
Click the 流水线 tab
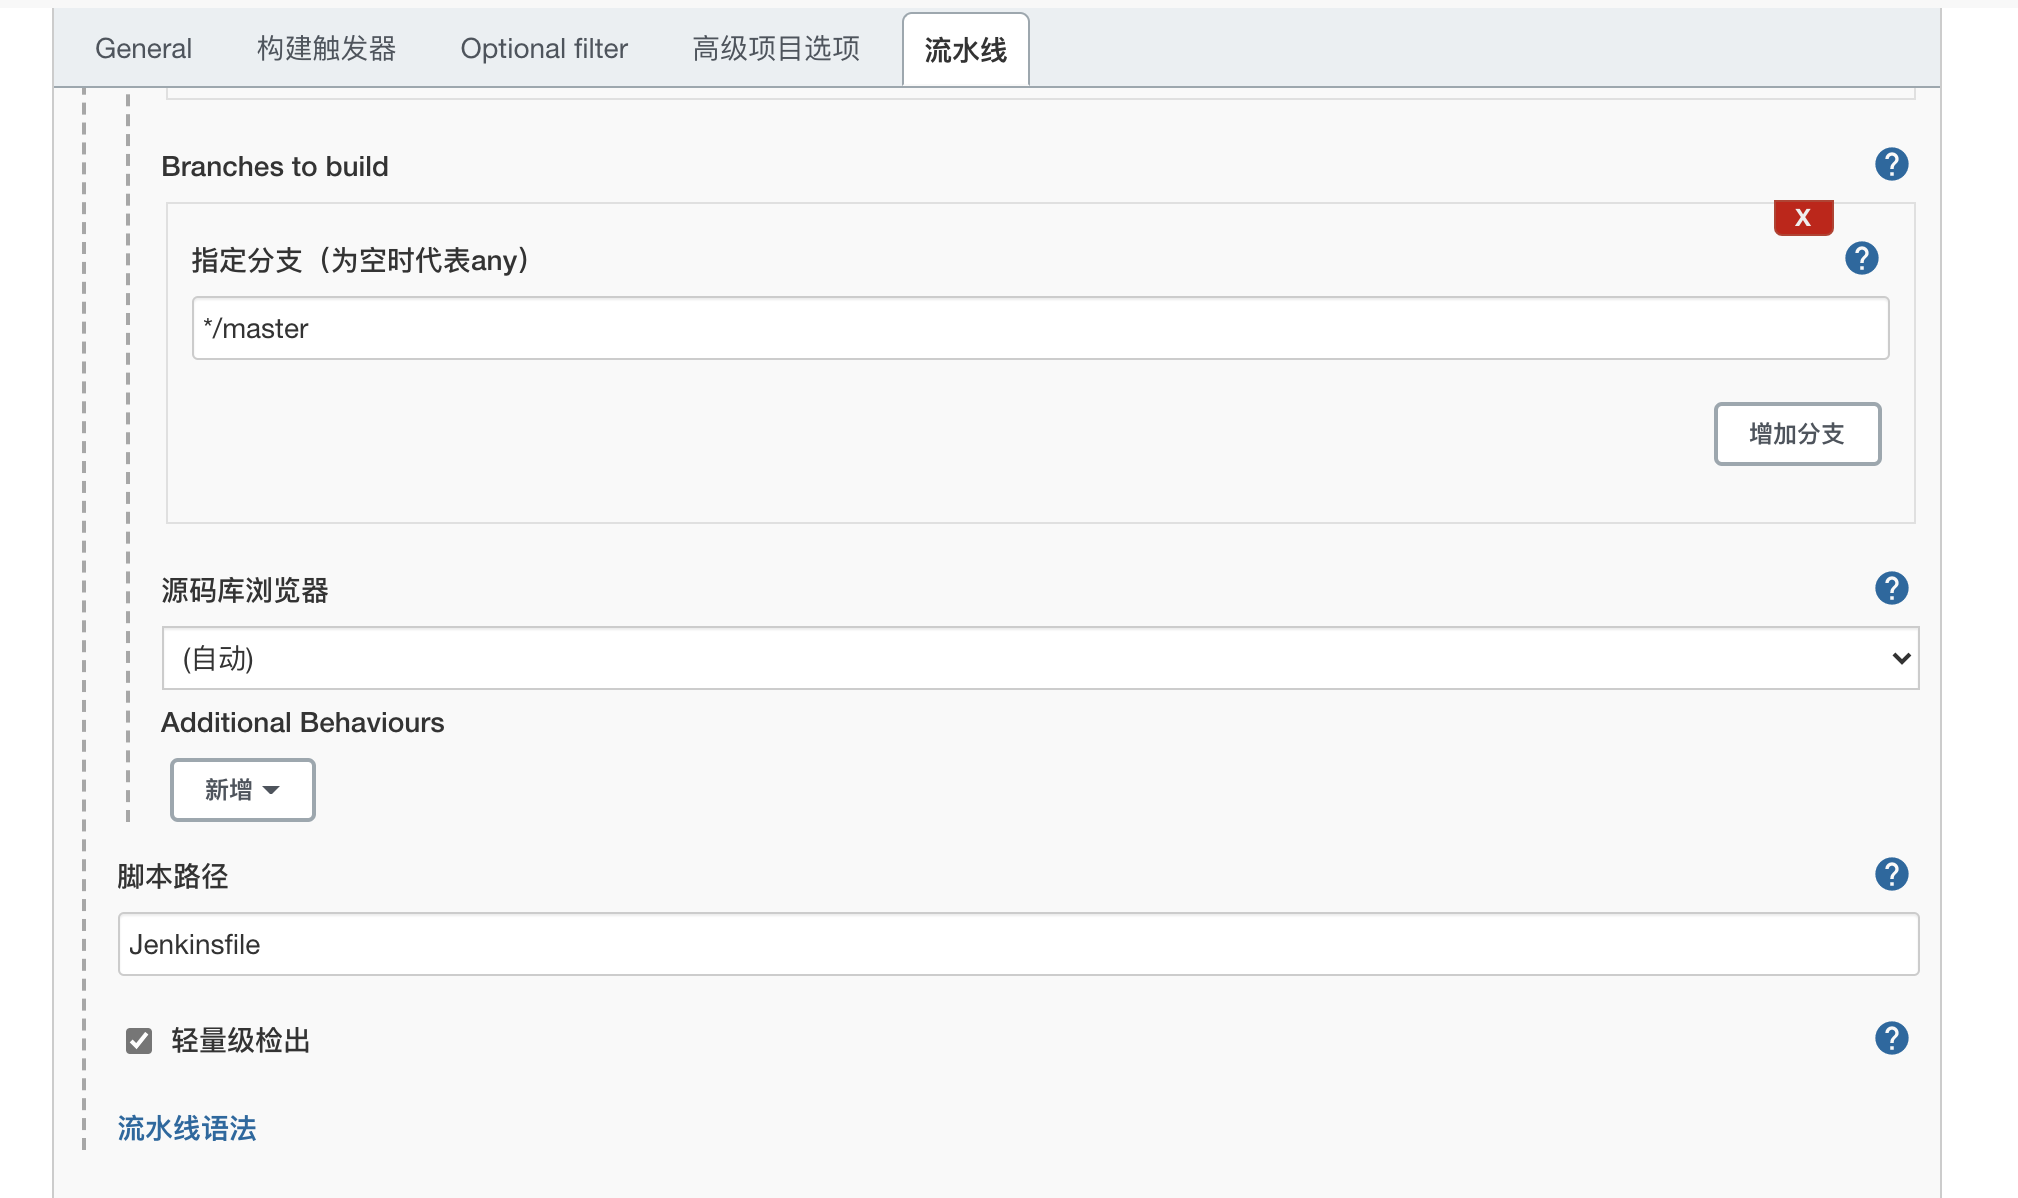(x=965, y=50)
